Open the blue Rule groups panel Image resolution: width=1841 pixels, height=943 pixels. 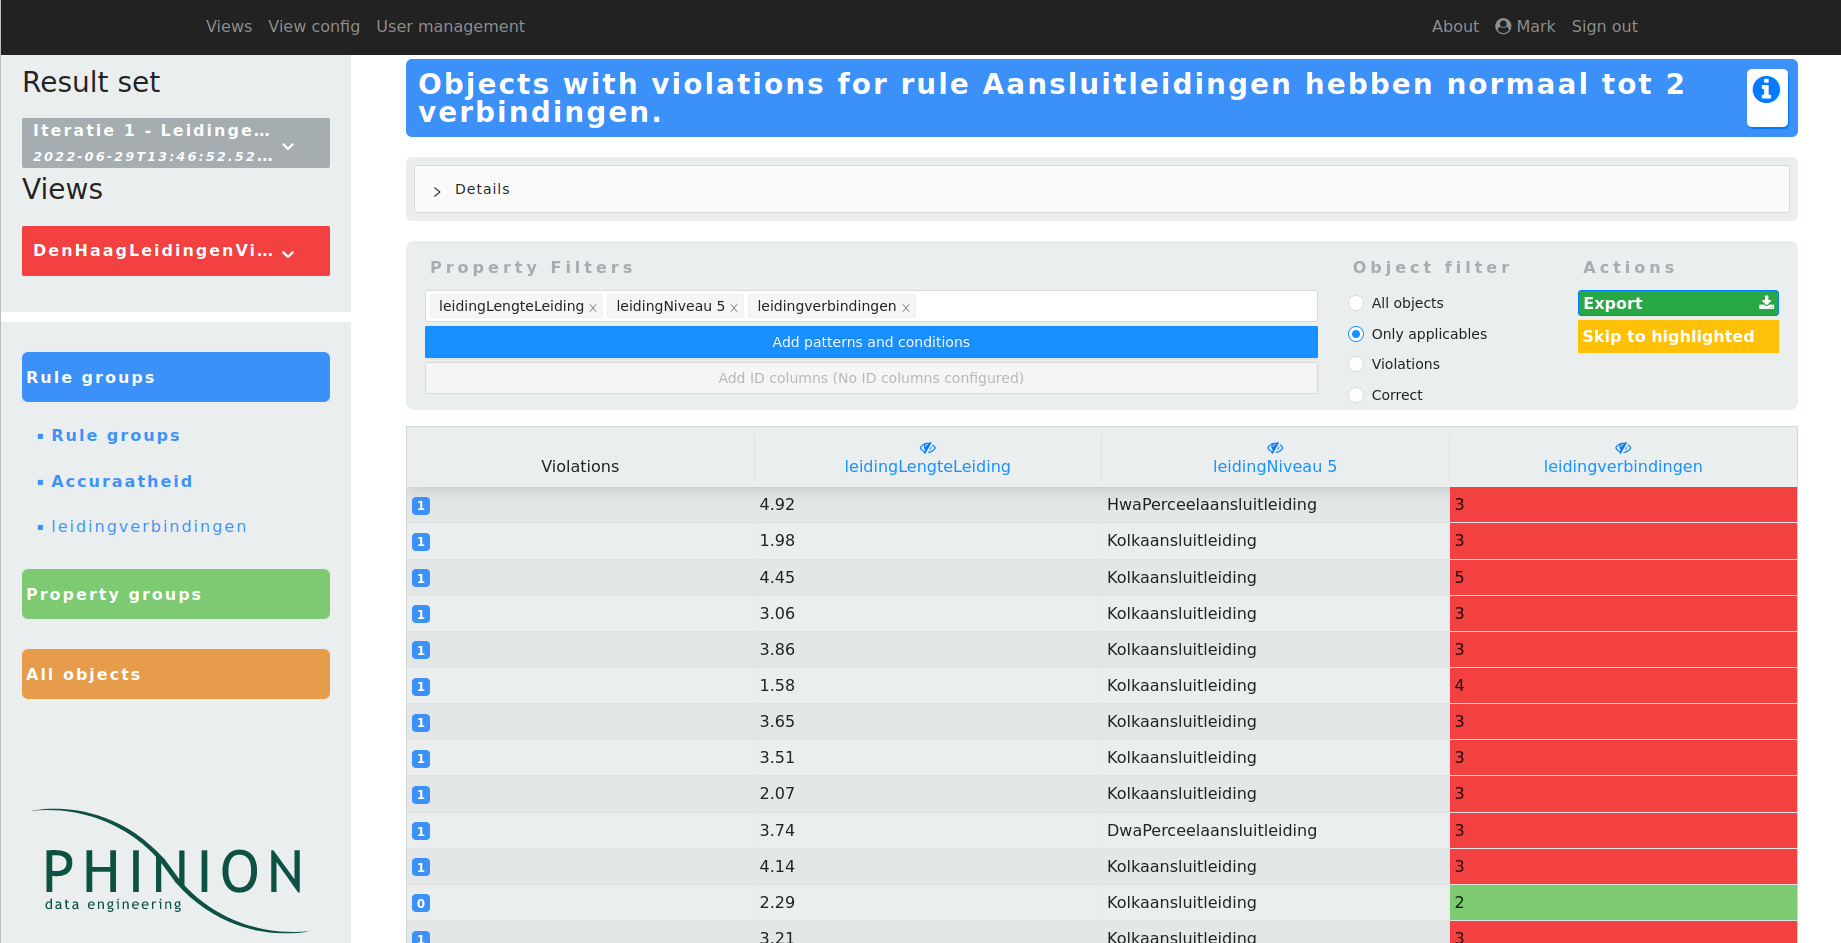(176, 377)
